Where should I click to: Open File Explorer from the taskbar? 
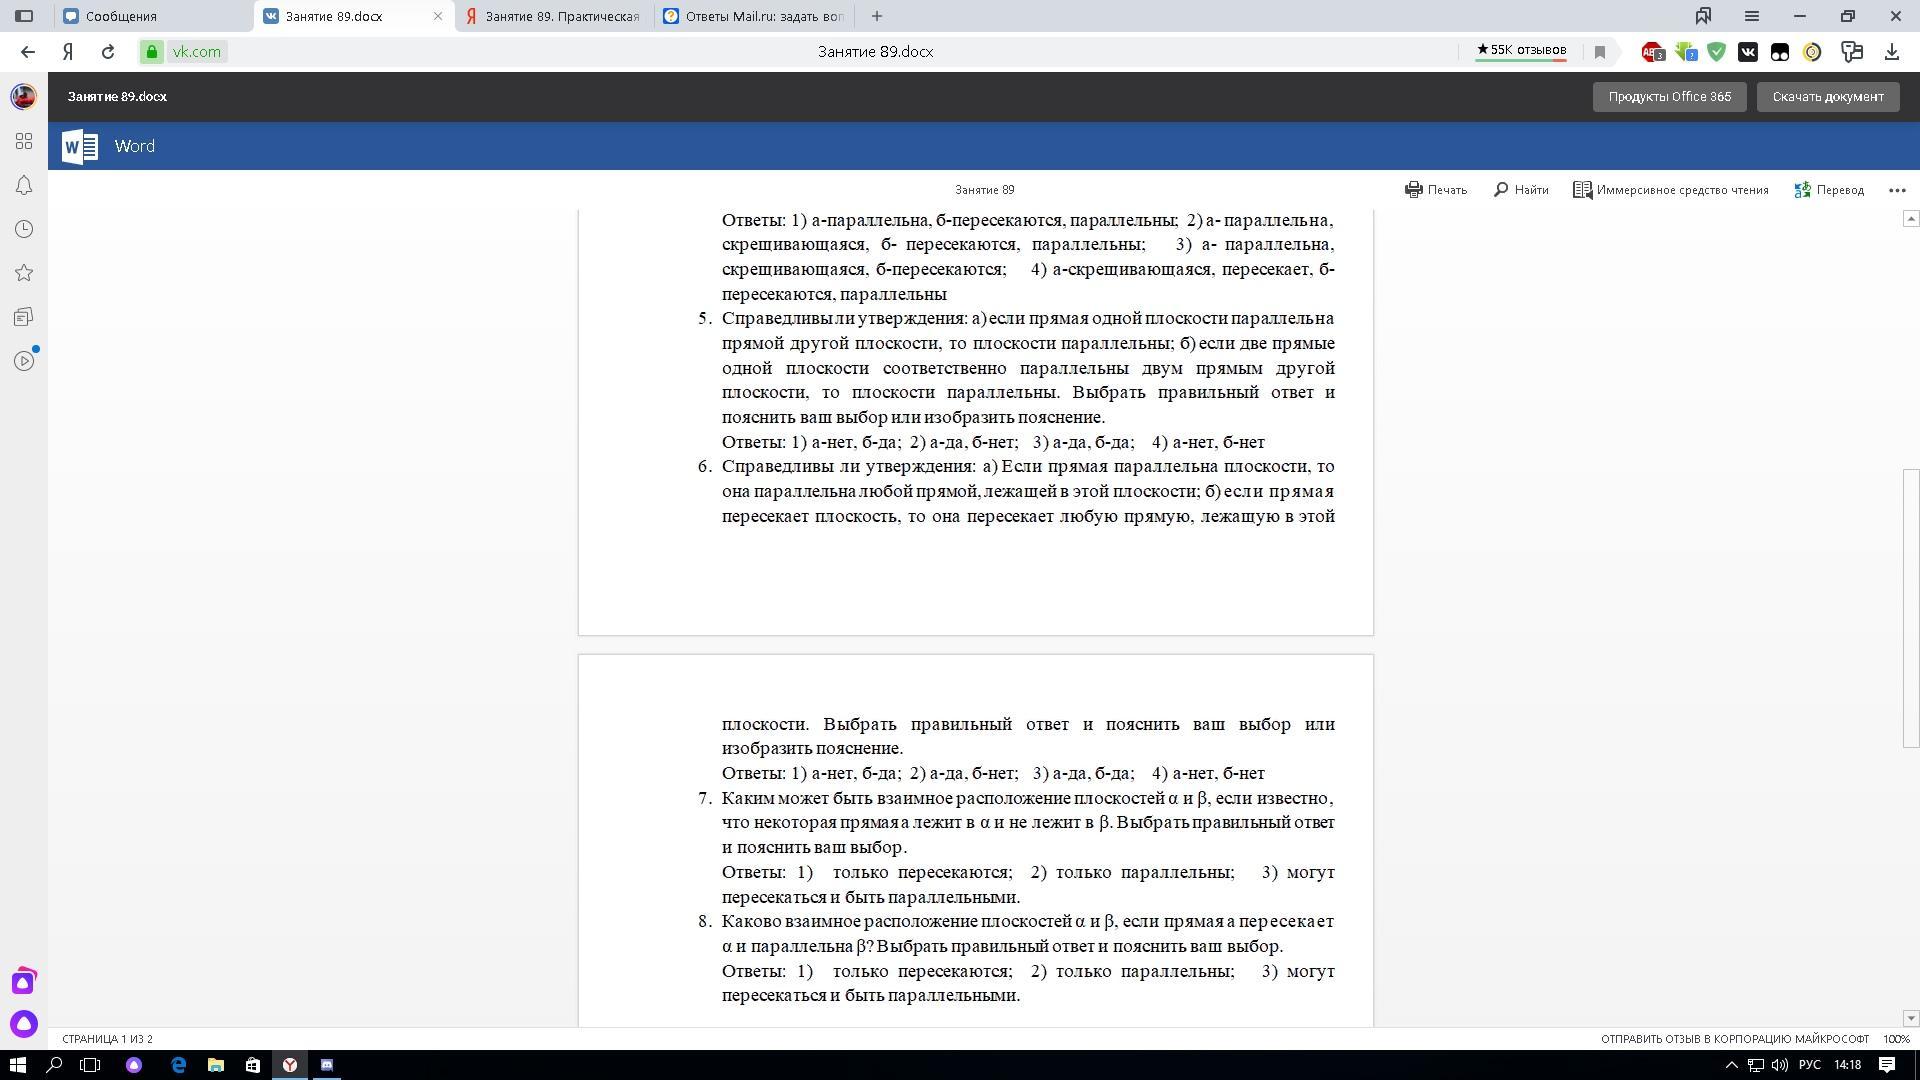coord(215,1065)
